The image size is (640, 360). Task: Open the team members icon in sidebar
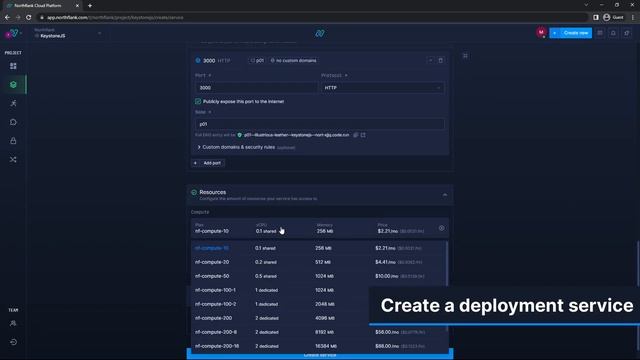(x=13, y=323)
